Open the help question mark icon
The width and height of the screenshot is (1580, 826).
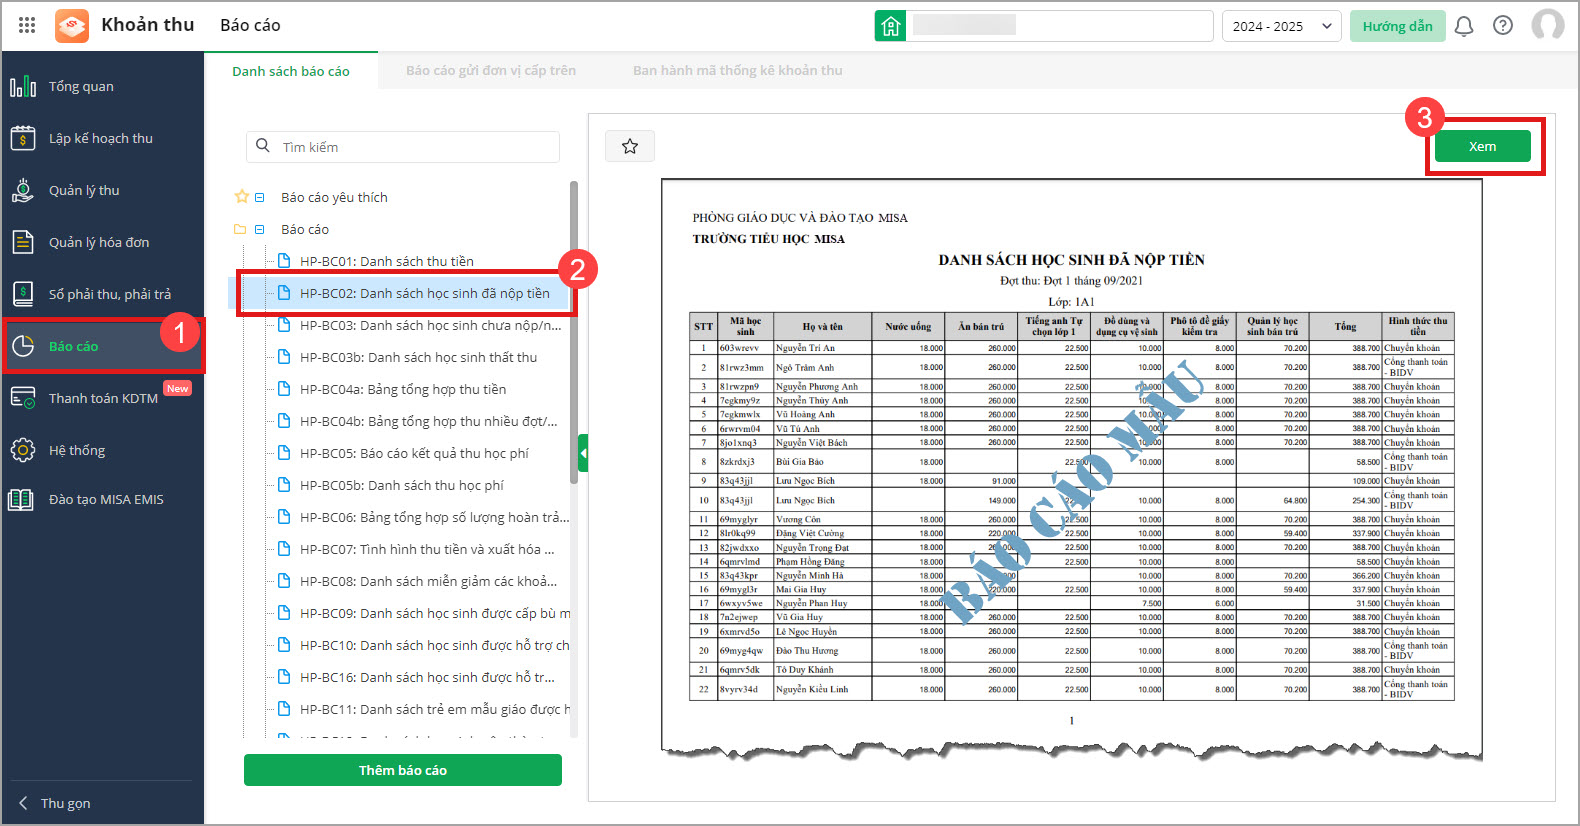coord(1502,26)
